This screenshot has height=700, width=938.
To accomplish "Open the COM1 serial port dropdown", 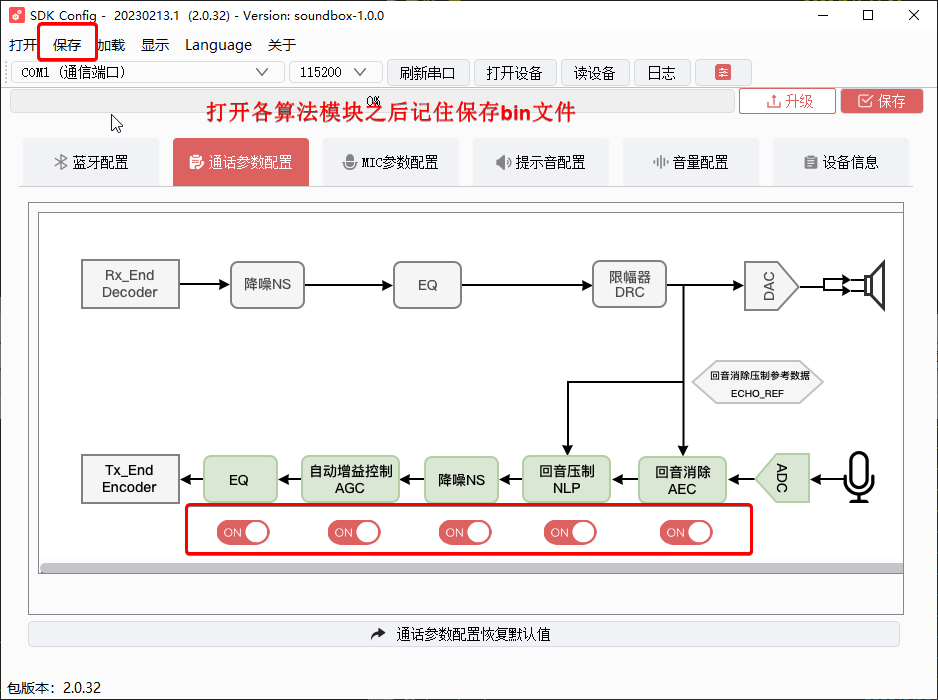I will pos(148,72).
